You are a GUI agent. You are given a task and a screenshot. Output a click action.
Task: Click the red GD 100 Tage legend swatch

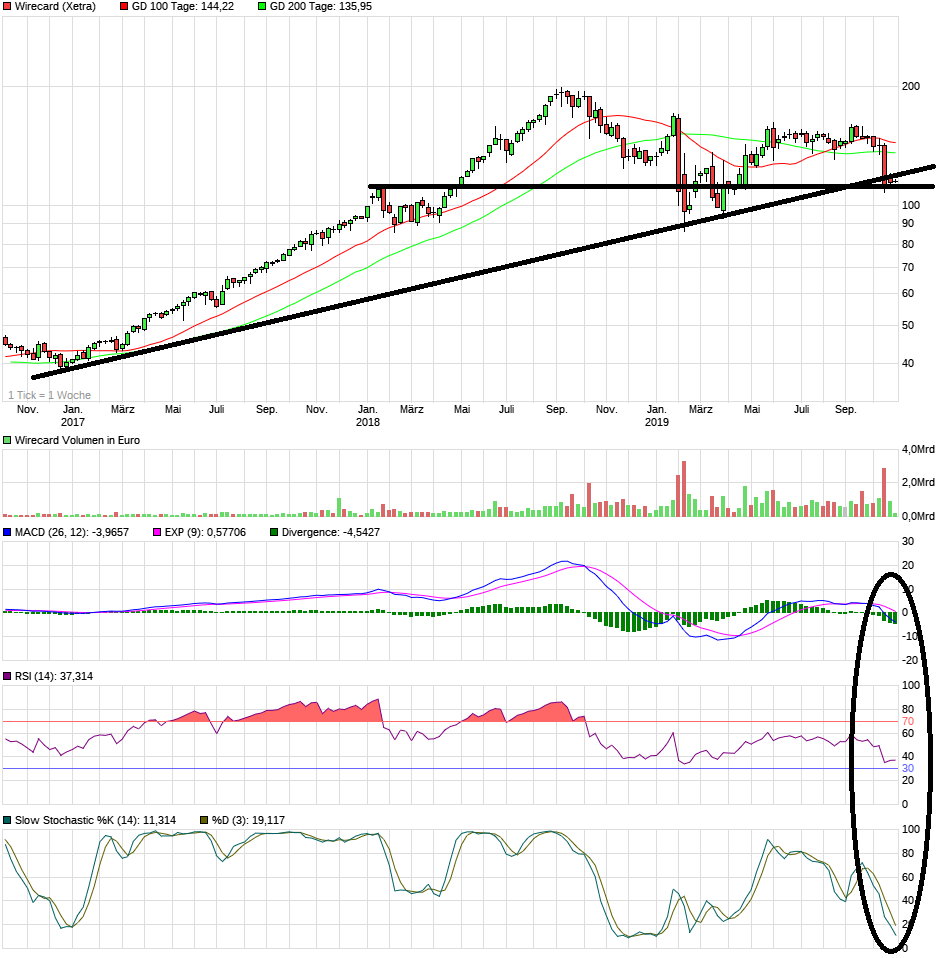pos(124,7)
